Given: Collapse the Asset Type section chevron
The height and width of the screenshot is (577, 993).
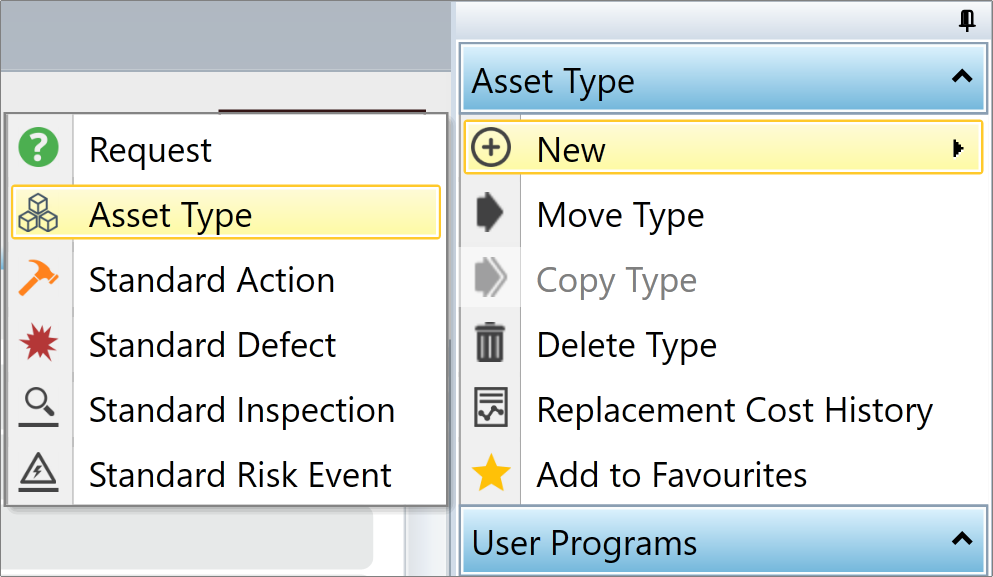Looking at the screenshot, I should (x=962, y=77).
